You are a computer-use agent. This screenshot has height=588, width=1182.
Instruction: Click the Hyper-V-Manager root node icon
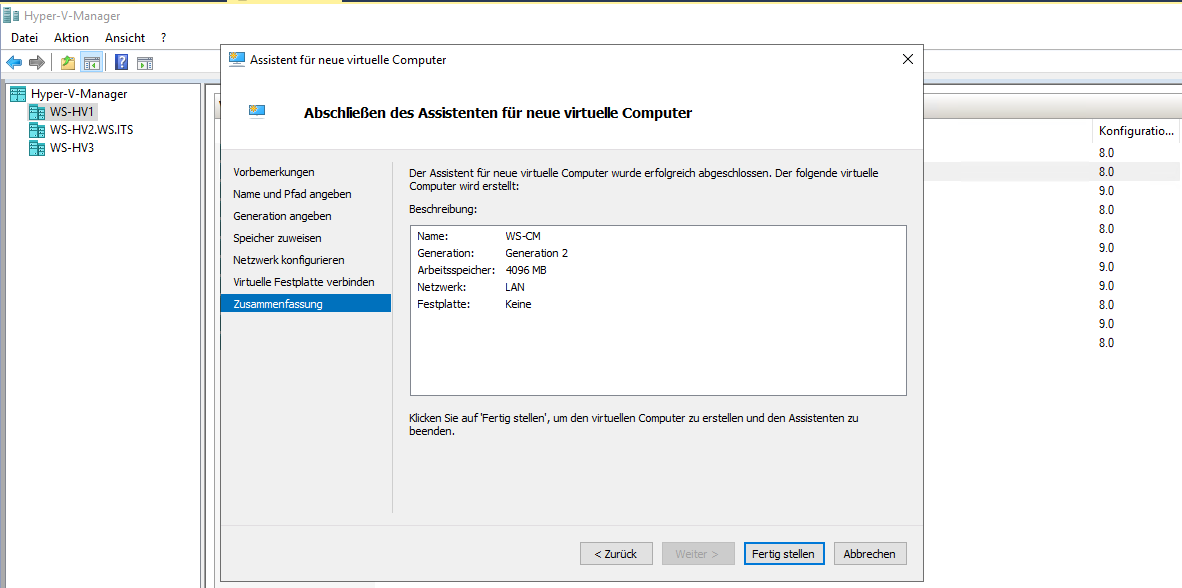(x=18, y=94)
